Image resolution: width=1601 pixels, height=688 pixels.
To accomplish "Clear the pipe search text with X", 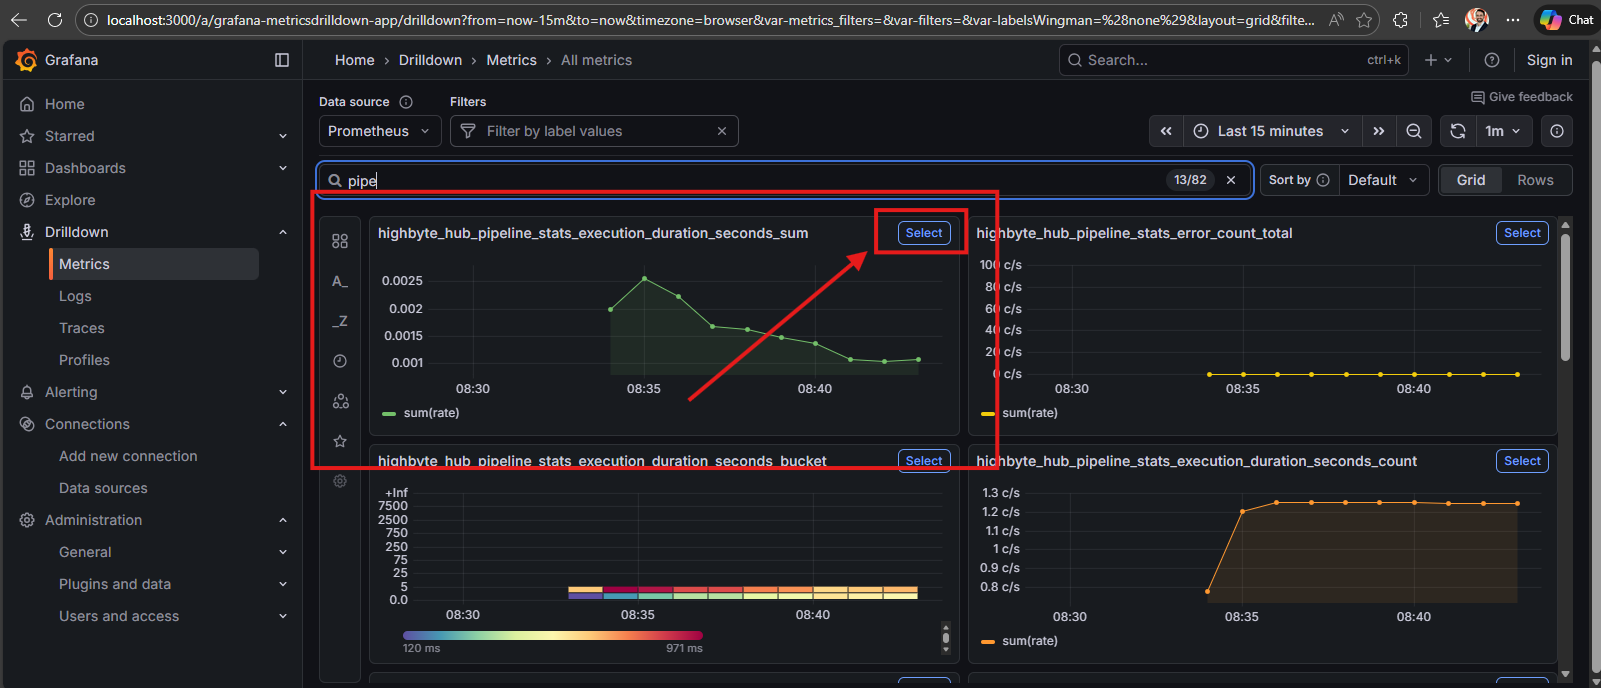I will pyautogui.click(x=1231, y=180).
